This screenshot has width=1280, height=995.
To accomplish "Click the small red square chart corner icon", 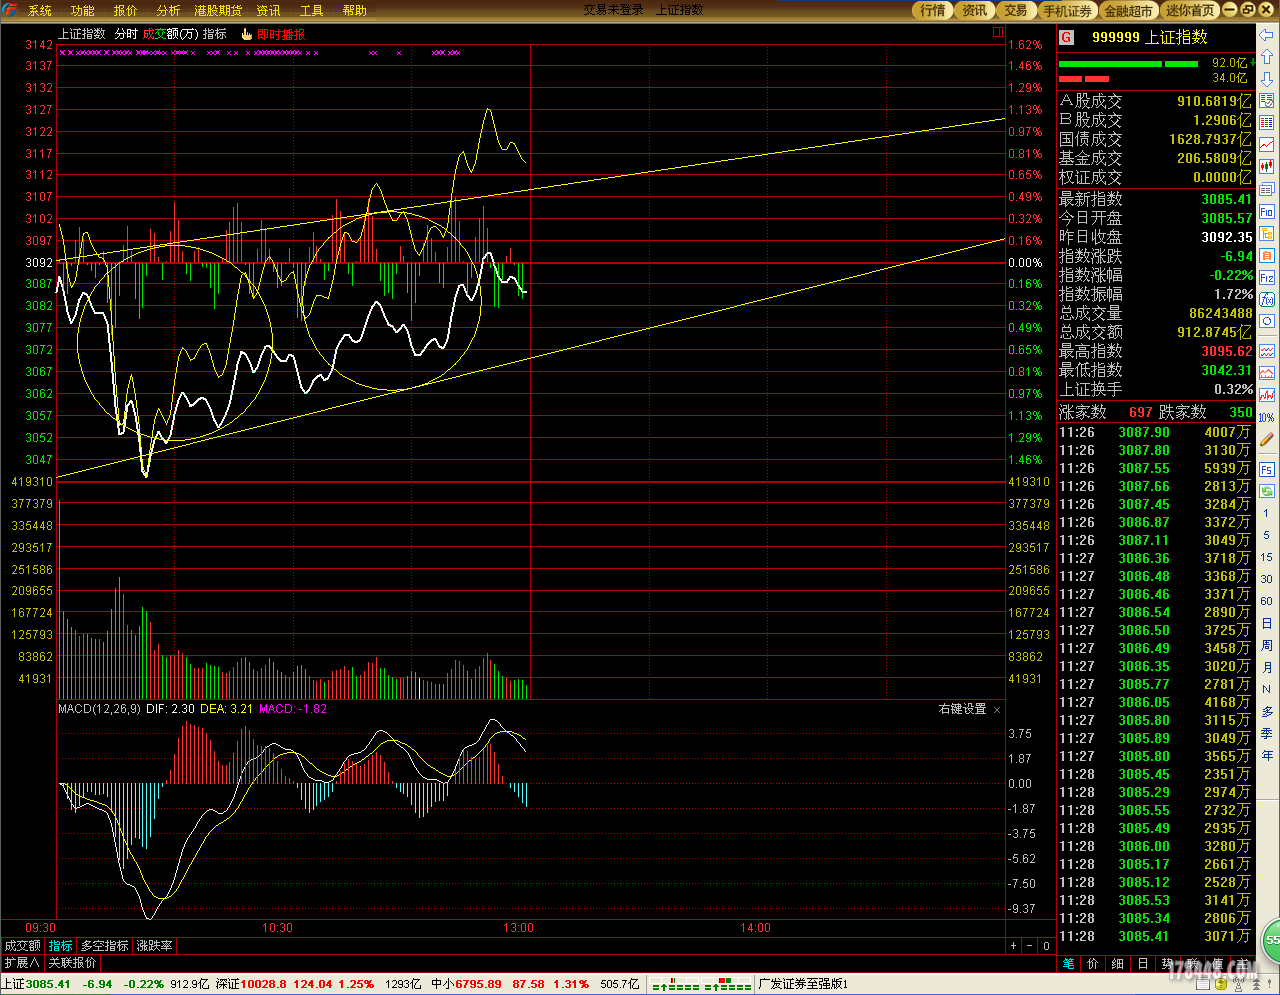I will tap(997, 32).
